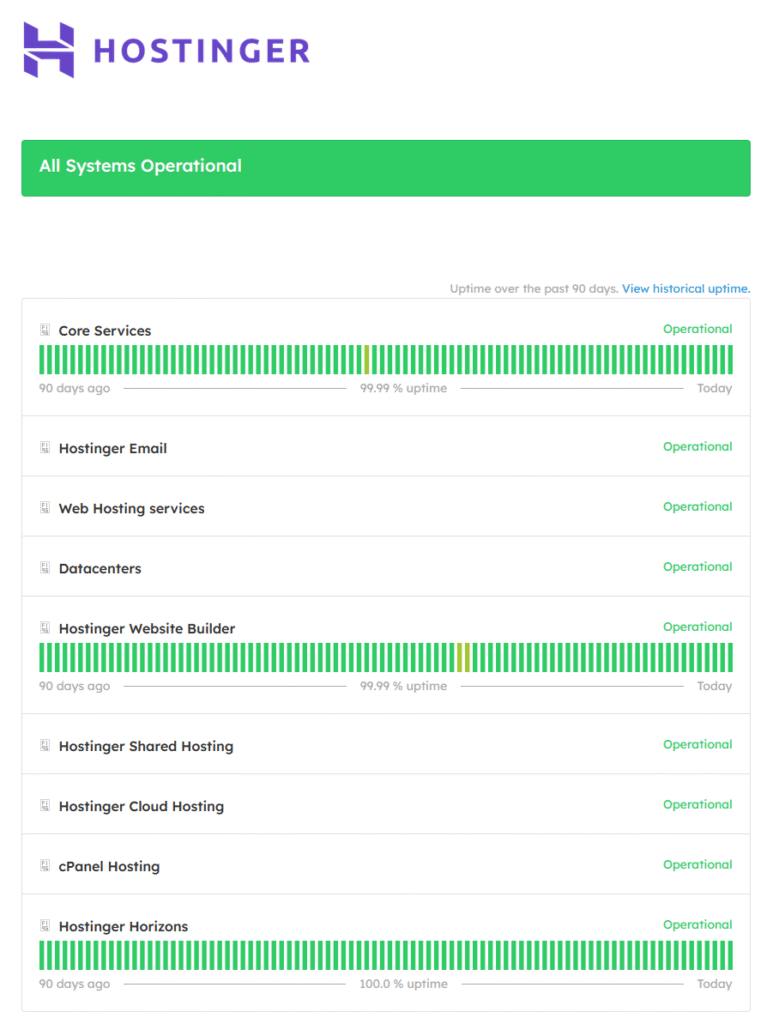The width and height of the screenshot is (767, 1024).
Task: Click the icon next to Datacenters
Action: (x=45, y=568)
